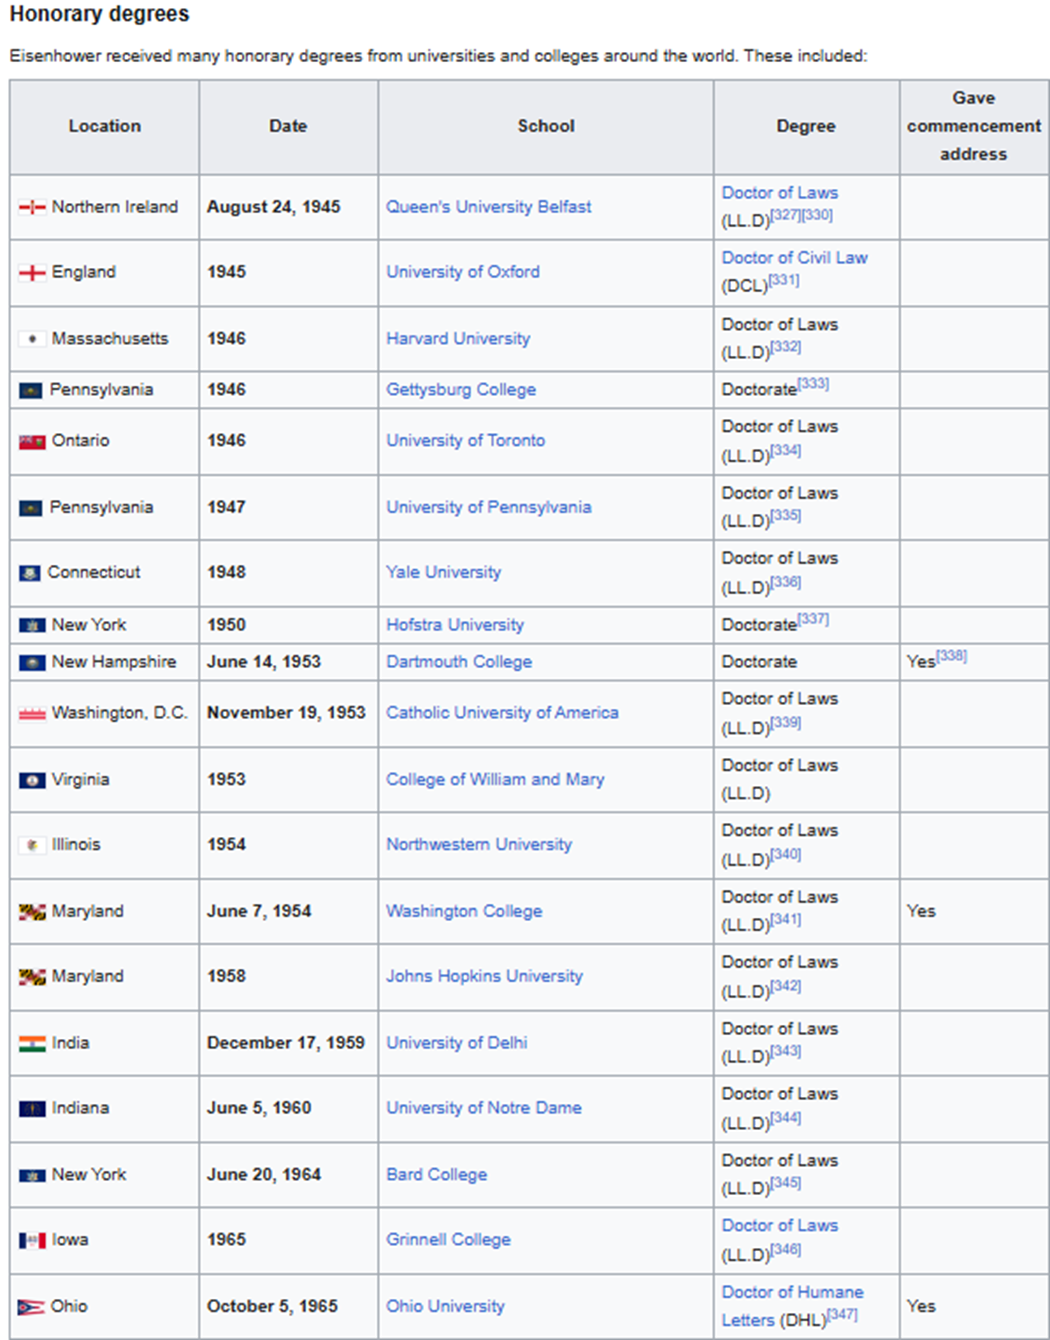Click the Maryland flag in Johns Hopkins row
The height and width of the screenshot is (1340, 1050).
[32, 977]
